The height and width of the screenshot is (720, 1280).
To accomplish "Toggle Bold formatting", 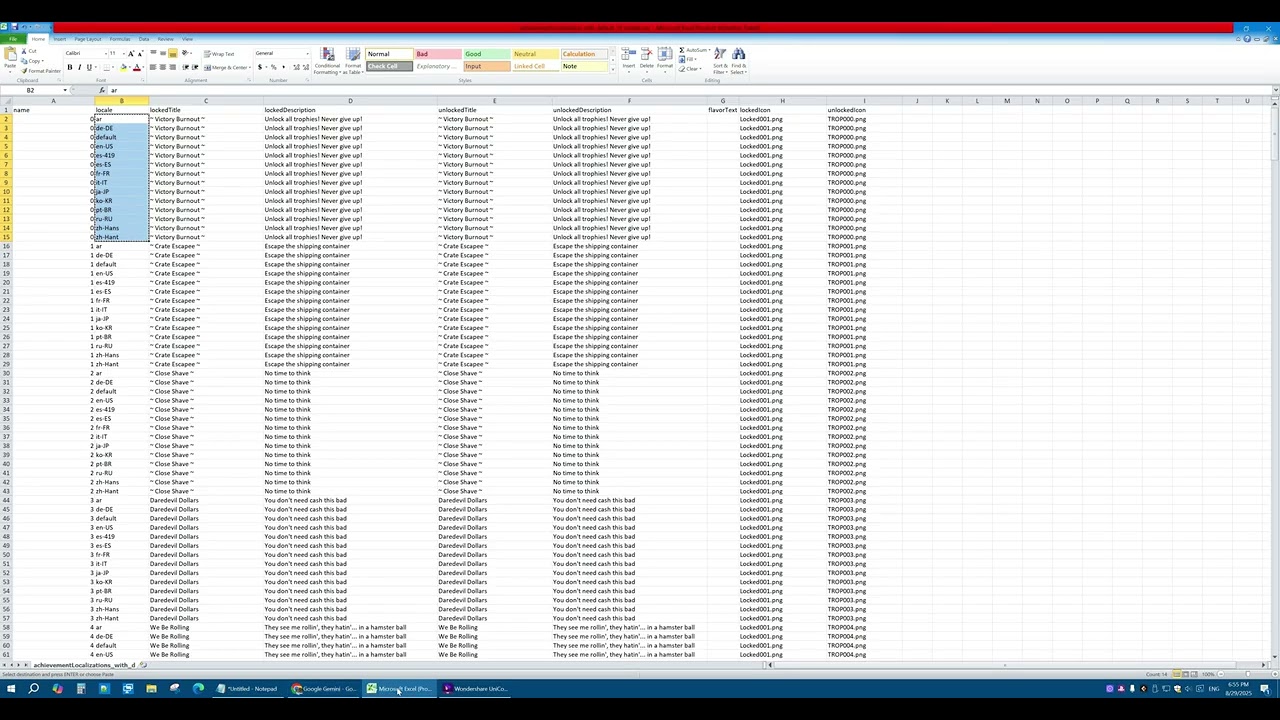I will click(70, 67).
